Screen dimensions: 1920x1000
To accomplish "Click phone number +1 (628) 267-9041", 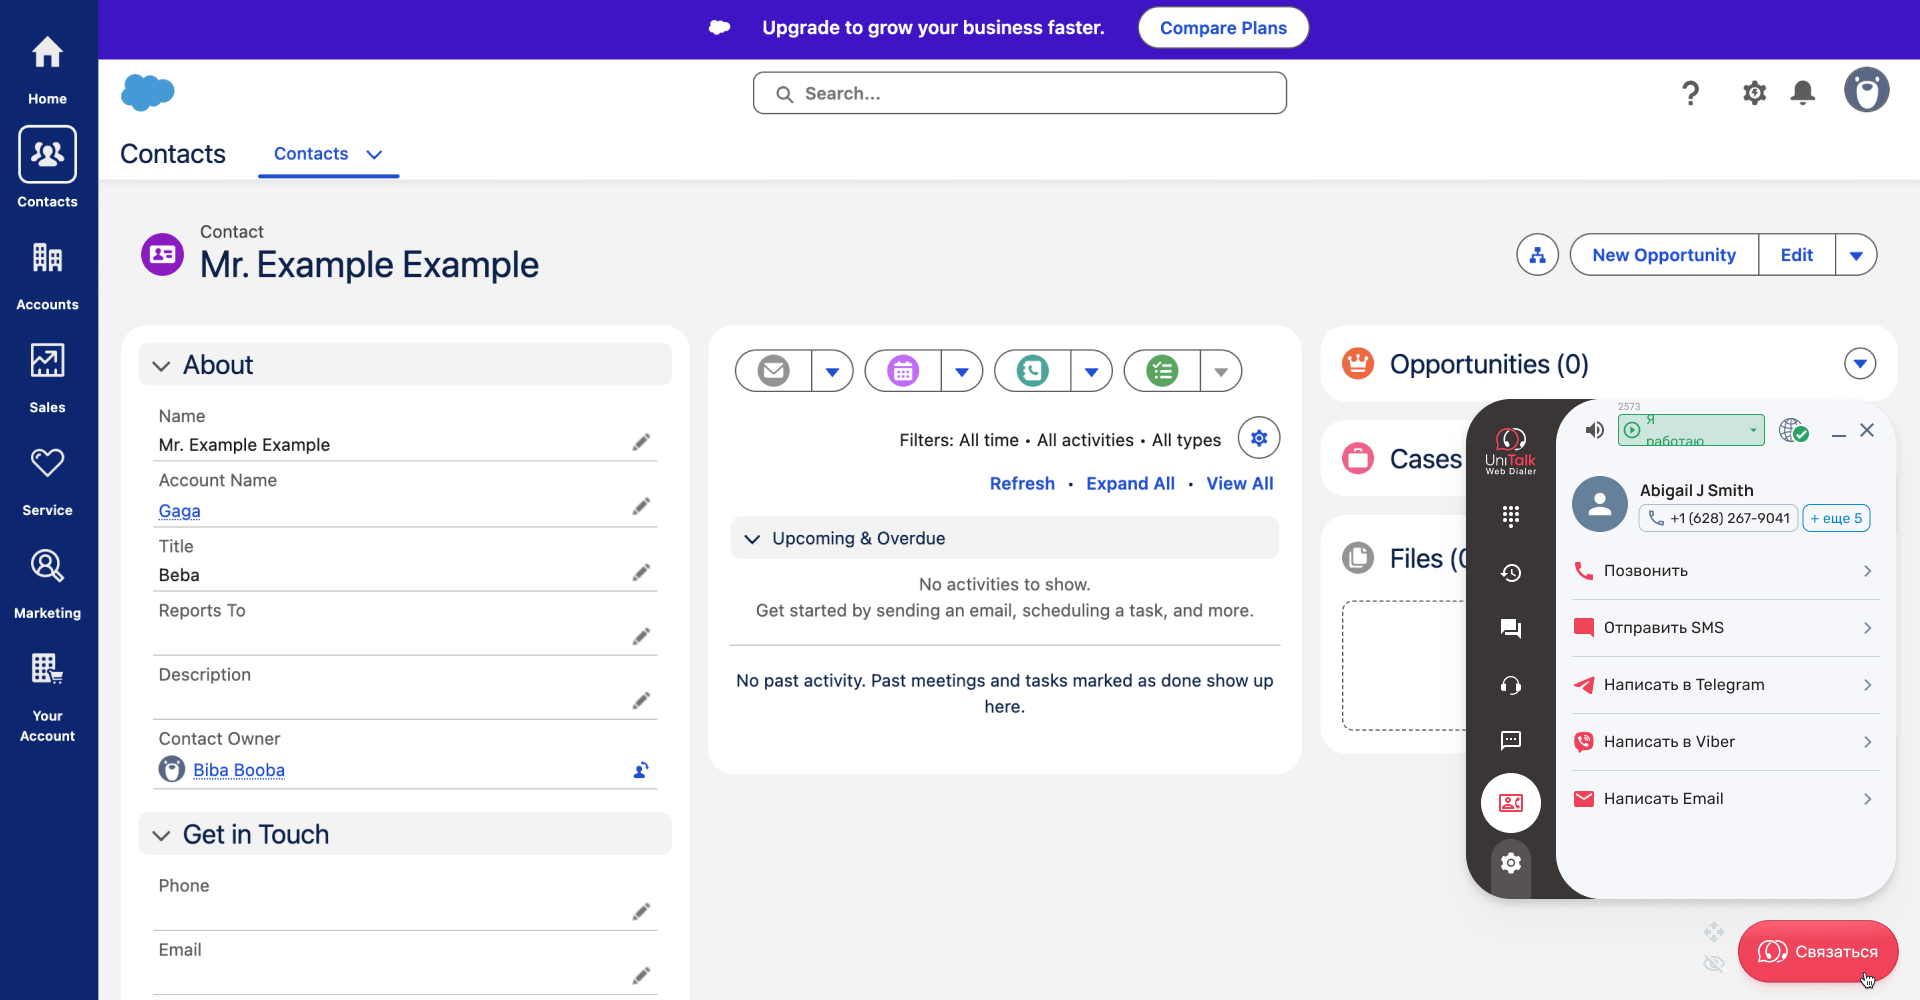I will click(x=1719, y=518).
